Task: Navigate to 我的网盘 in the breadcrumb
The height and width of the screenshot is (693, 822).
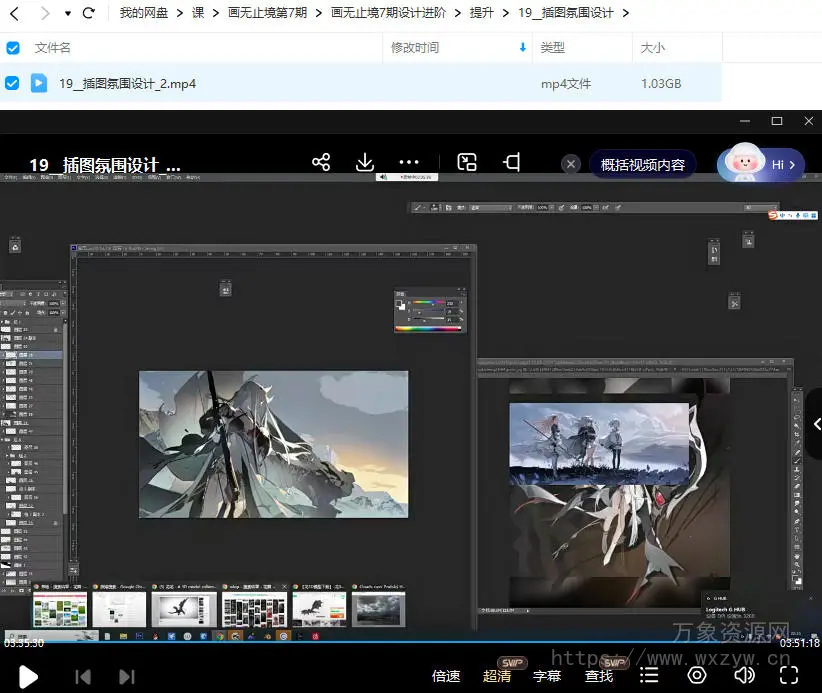Action: [x=145, y=13]
